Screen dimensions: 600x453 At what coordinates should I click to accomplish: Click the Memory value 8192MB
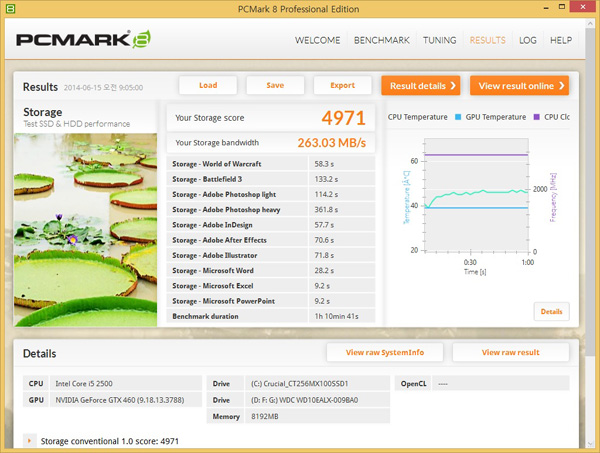click(x=265, y=416)
